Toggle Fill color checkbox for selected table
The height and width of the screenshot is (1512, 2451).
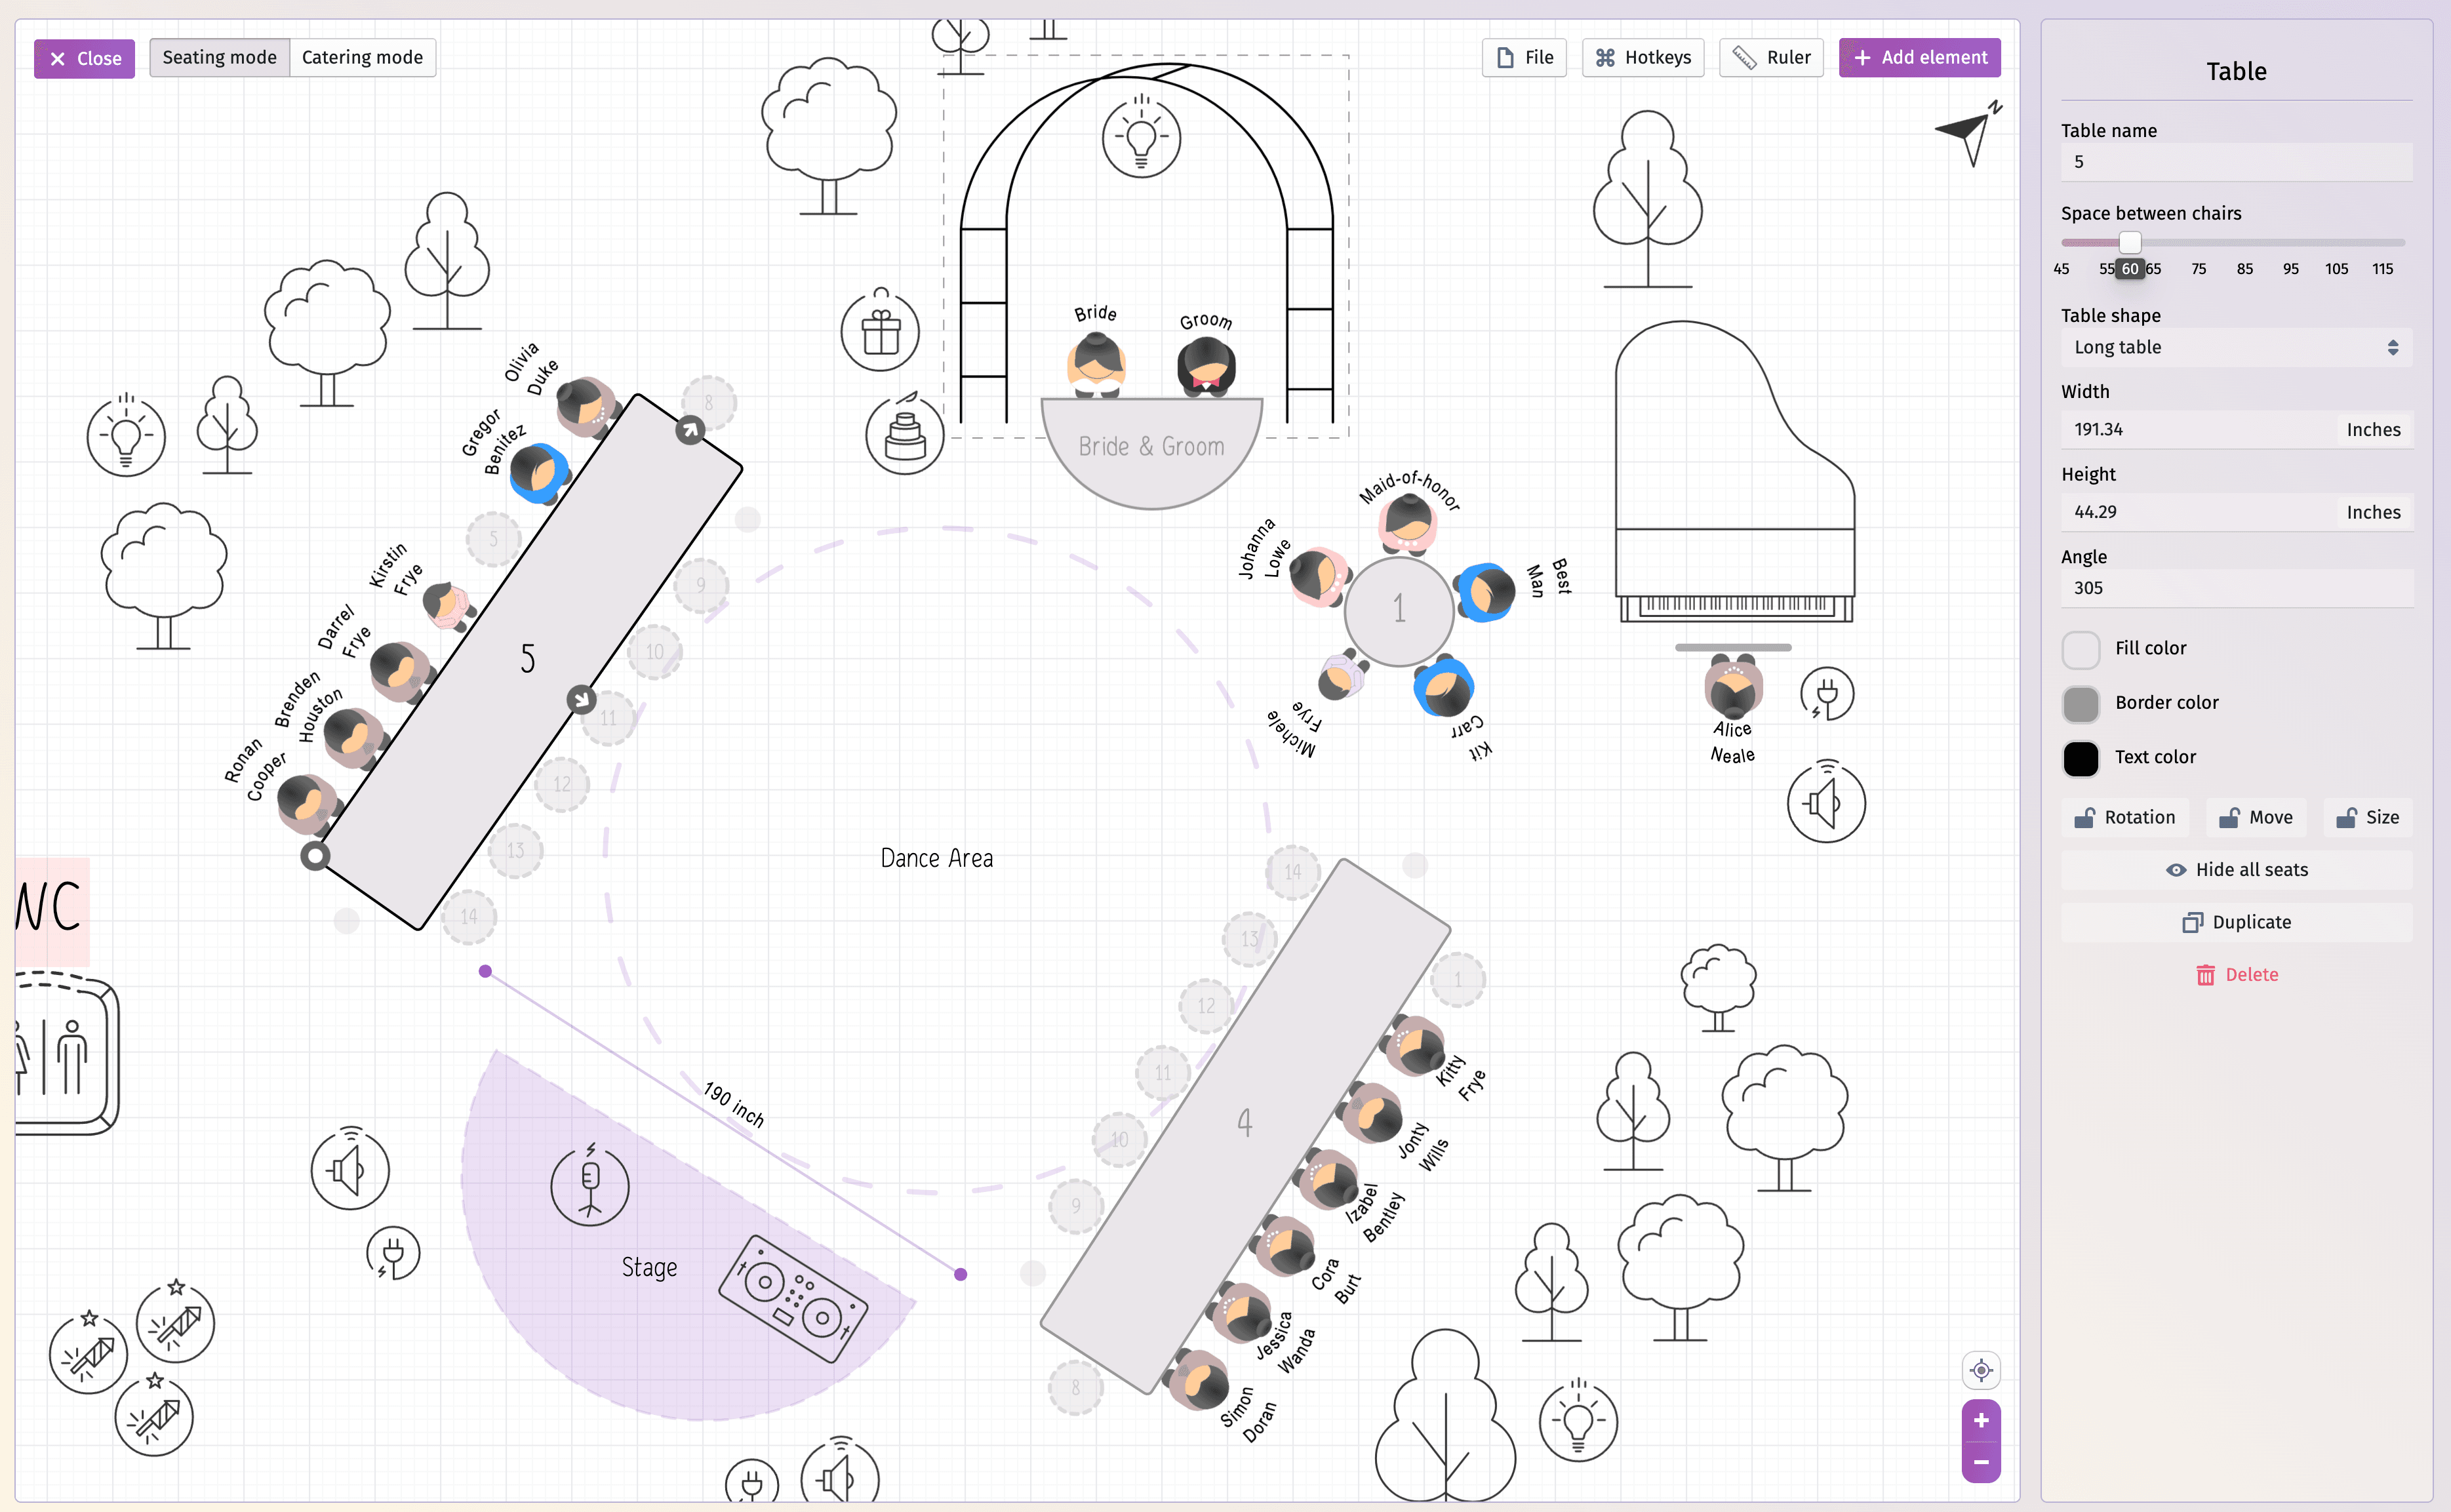pyautogui.click(x=2082, y=648)
